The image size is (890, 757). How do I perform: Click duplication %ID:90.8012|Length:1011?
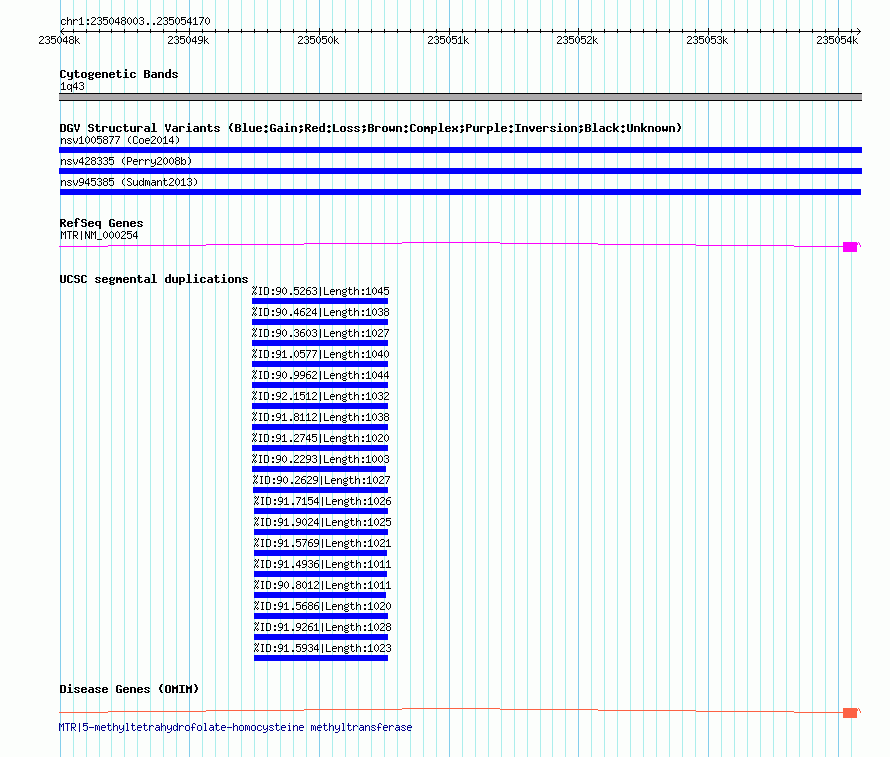coord(322,585)
